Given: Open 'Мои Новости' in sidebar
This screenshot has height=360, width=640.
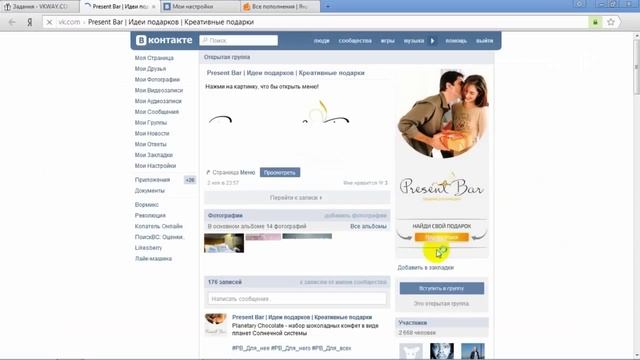Looking at the screenshot, I should click(x=152, y=133).
